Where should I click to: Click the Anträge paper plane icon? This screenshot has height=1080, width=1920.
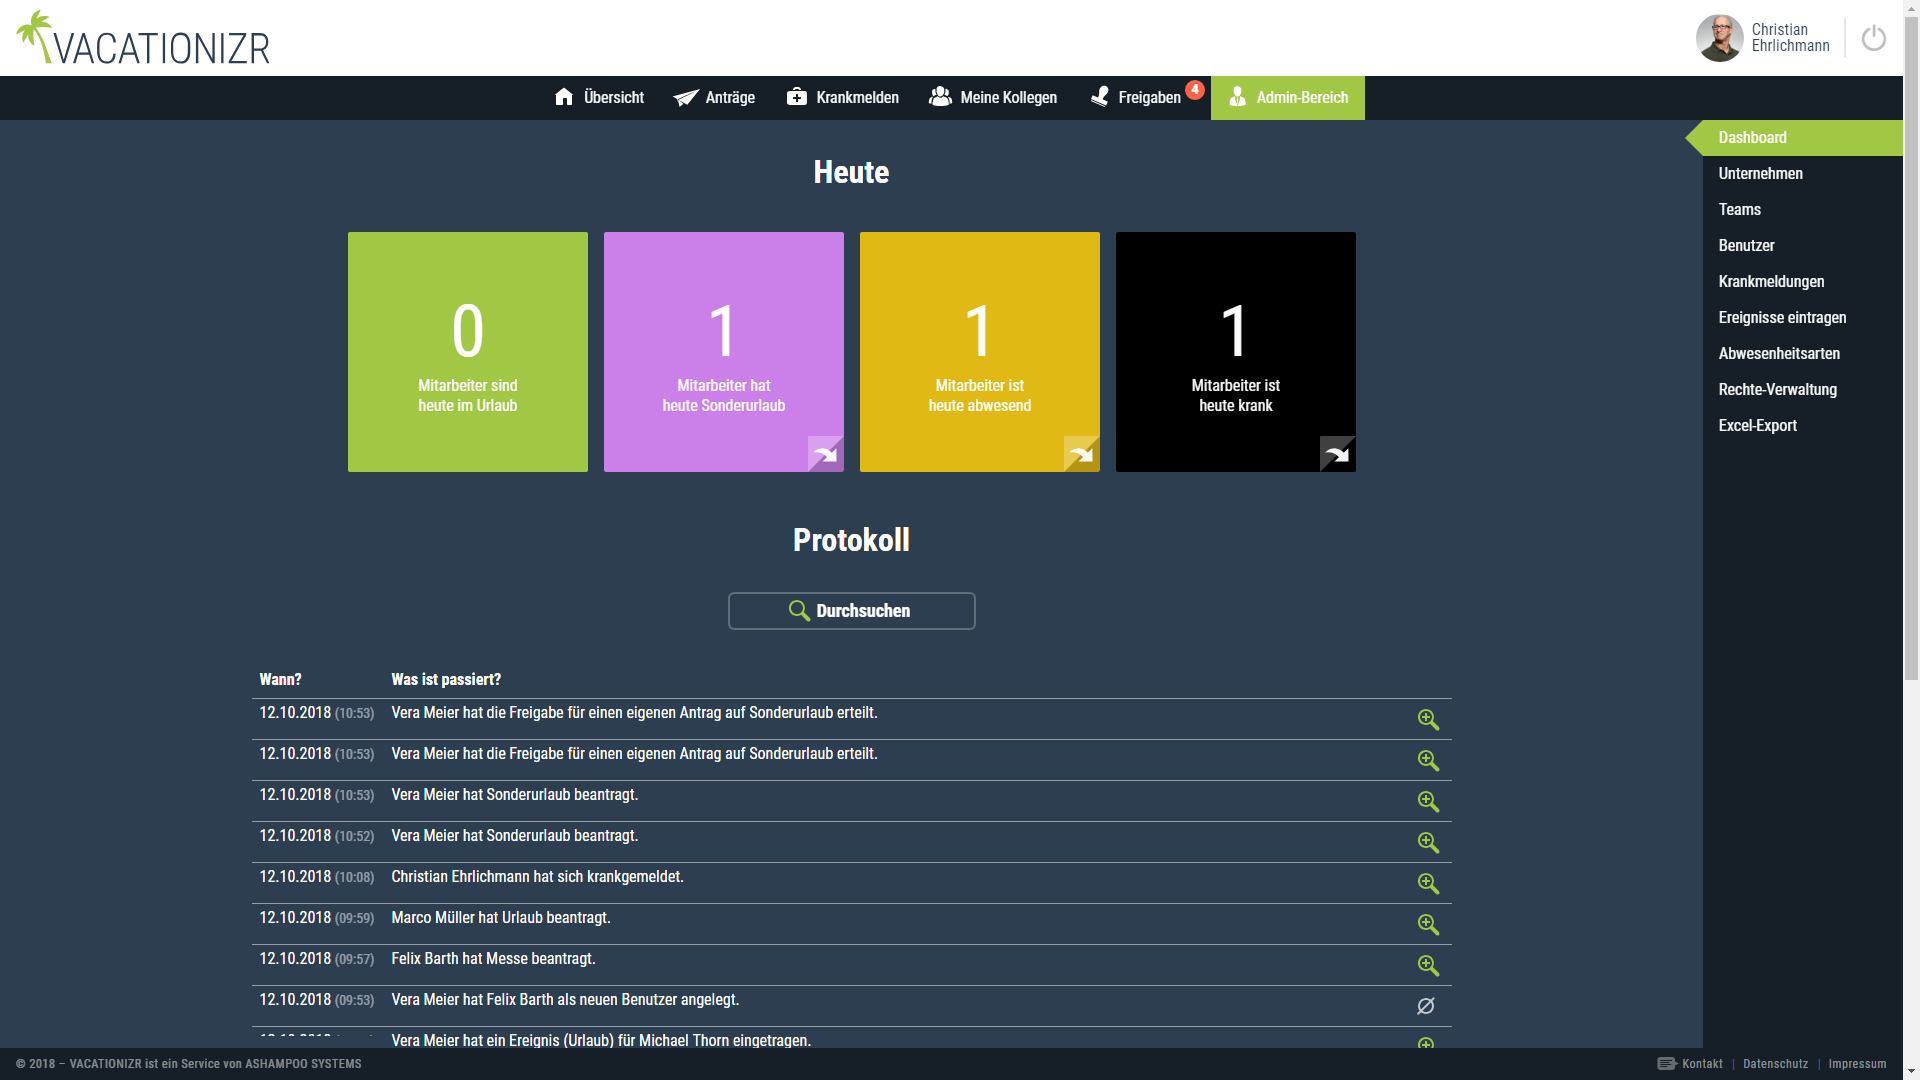[x=686, y=97]
